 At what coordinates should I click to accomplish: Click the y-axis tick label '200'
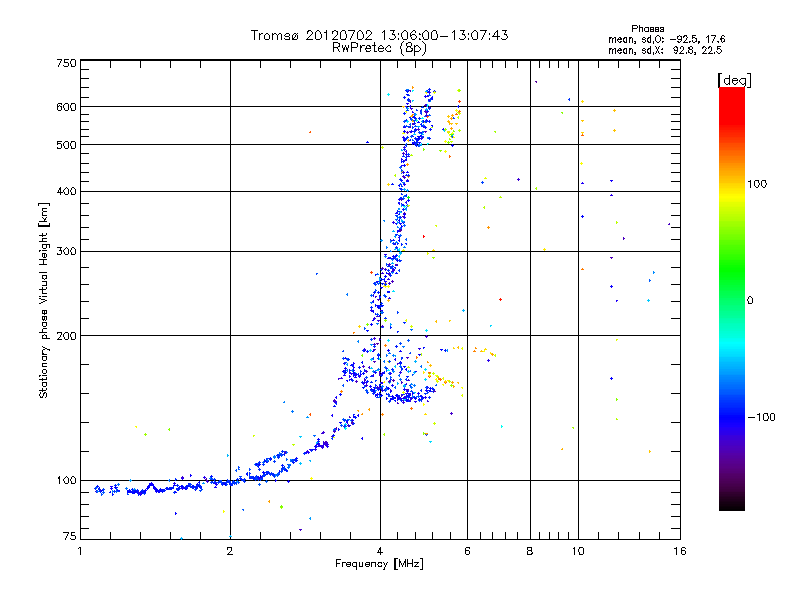click(x=66, y=336)
